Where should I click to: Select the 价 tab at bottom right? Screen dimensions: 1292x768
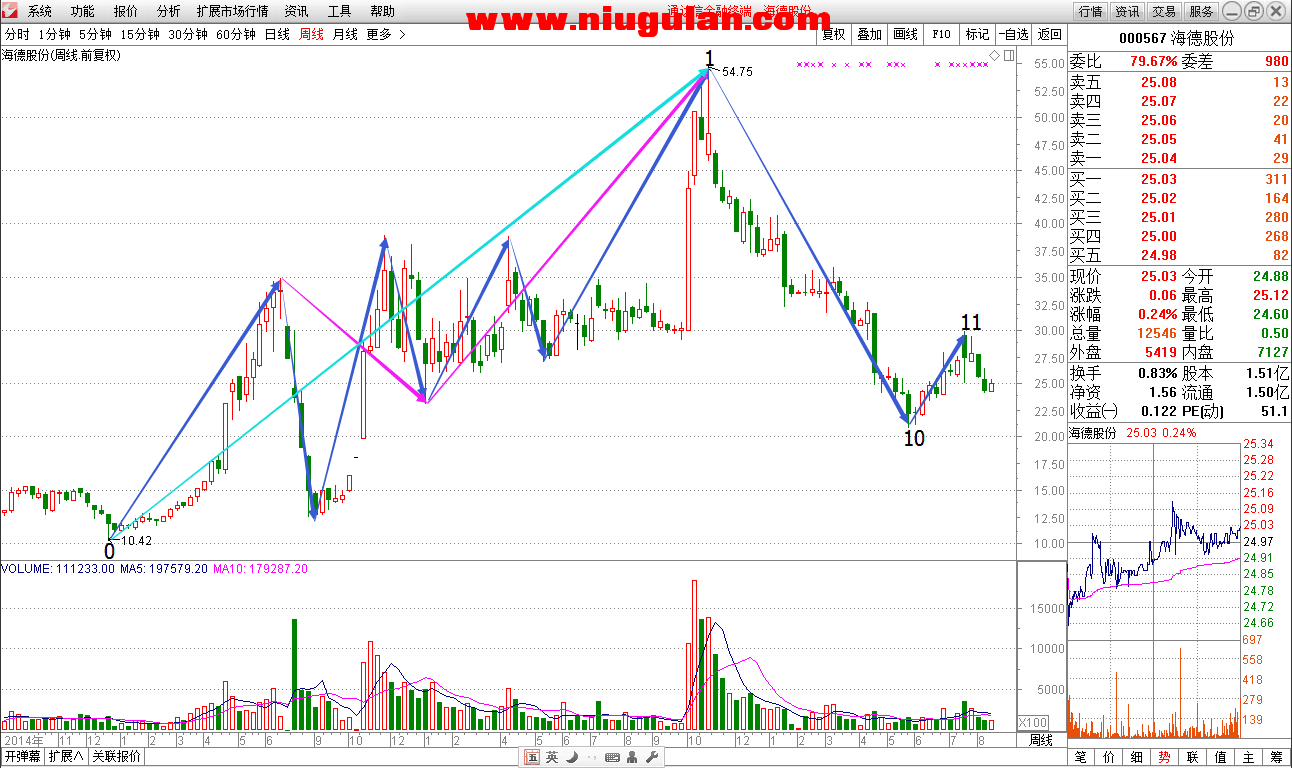pyautogui.click(x=1107, y=757)
